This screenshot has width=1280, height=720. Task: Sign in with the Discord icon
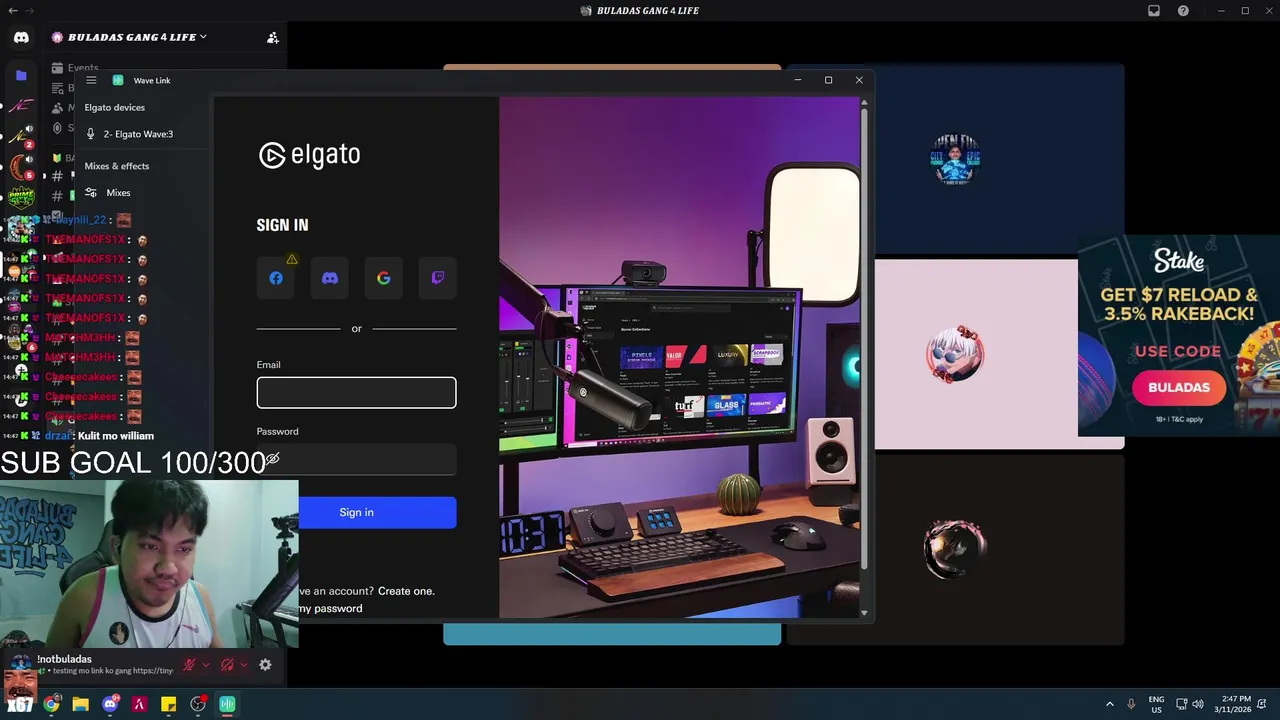pyautogui.click(x=330, y=278)
